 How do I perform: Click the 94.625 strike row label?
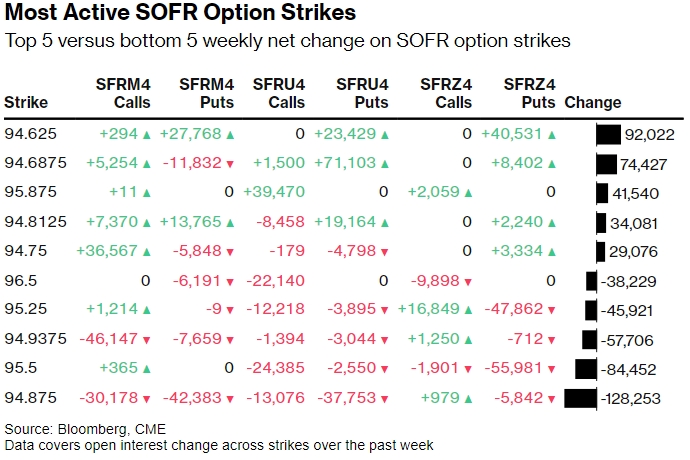tap(30, 134)
